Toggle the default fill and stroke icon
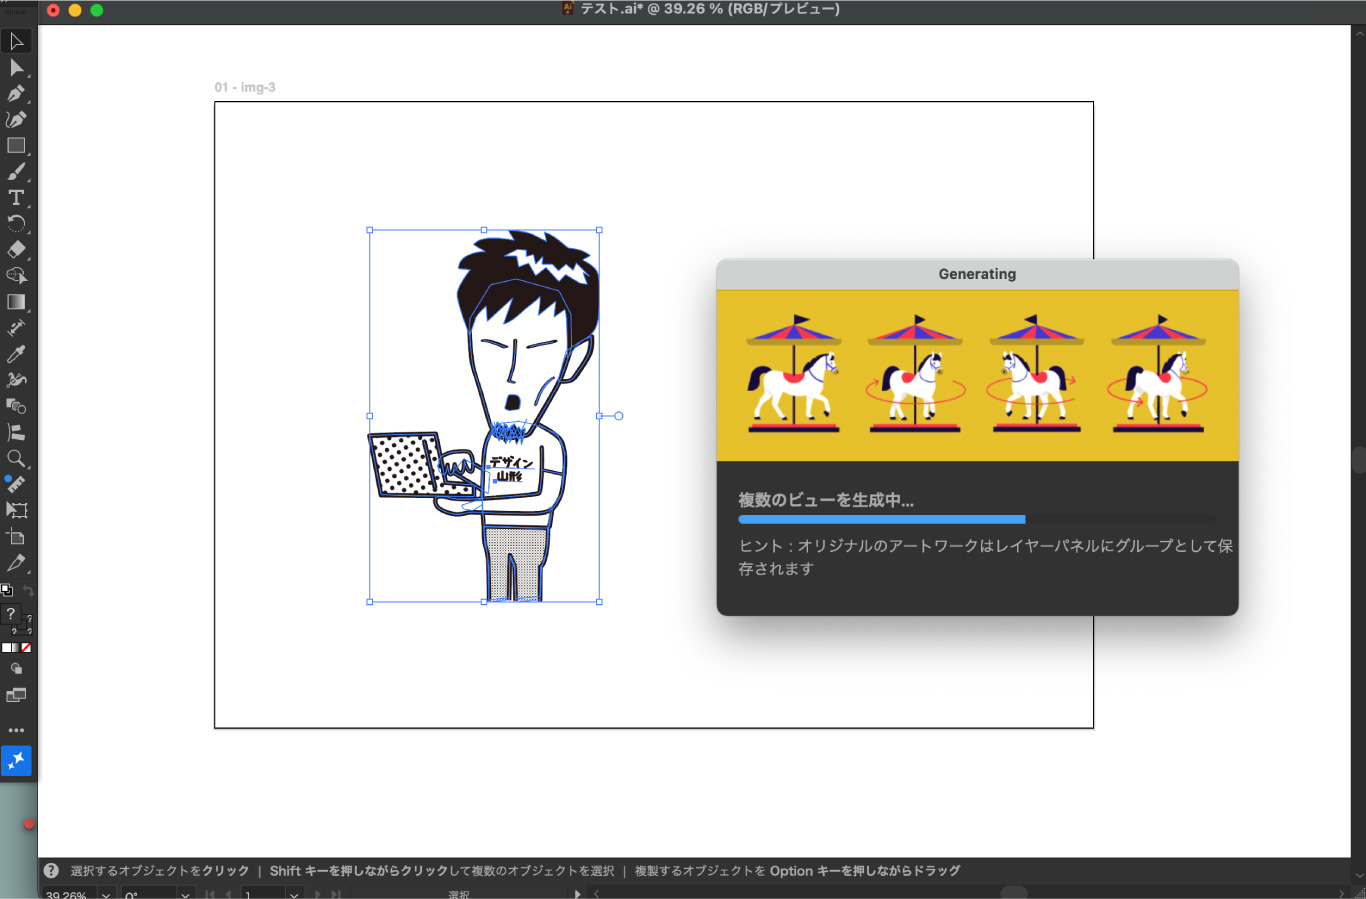Viewport: 1366px width, 899px height. [x=6, y=591]
